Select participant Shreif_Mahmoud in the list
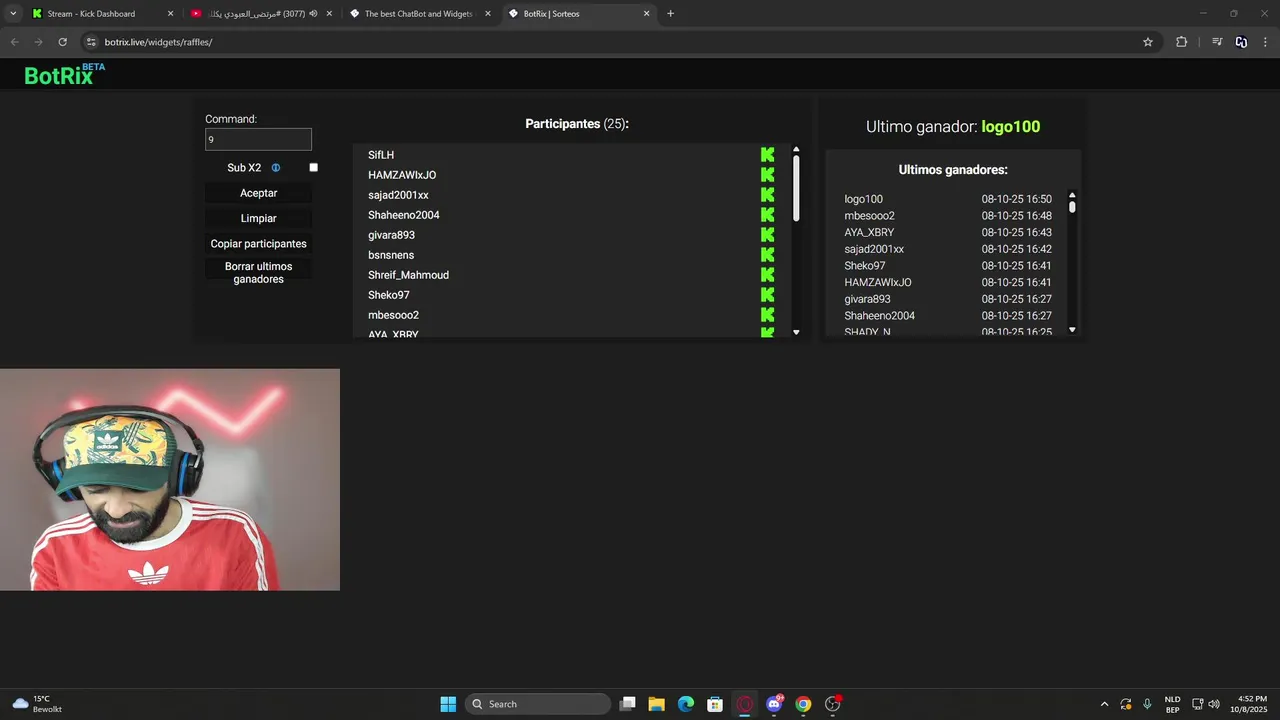1280x720 pixels. click(408, 275)
